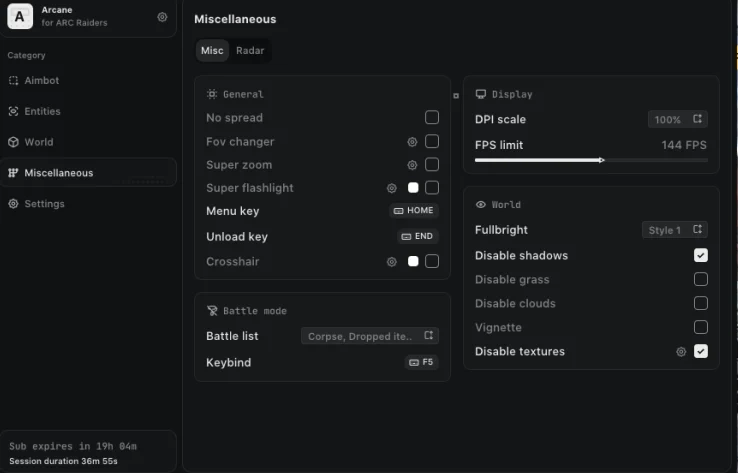The image size is (738, 473).
Task: Enable the Disable grass checkbox
Action: point(700,279)
